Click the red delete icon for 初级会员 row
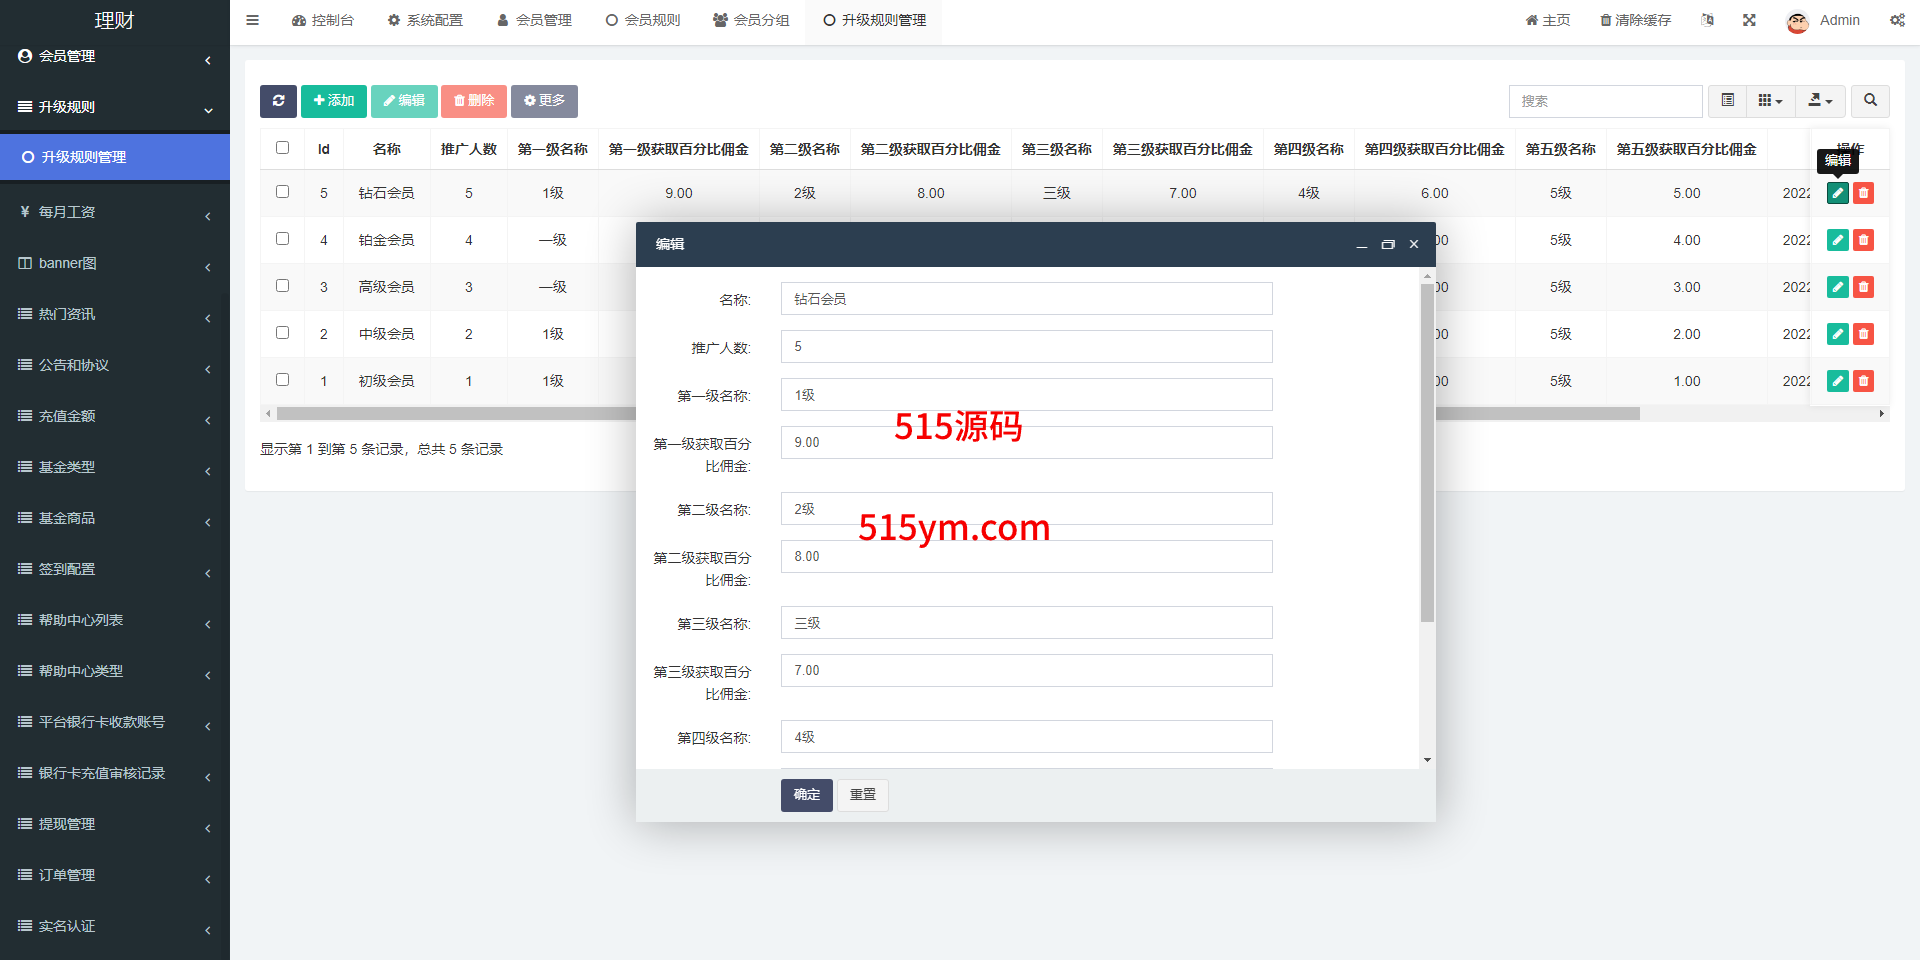The height and width of the screenshot is (960, 1920). click(x=1863, y=381)
